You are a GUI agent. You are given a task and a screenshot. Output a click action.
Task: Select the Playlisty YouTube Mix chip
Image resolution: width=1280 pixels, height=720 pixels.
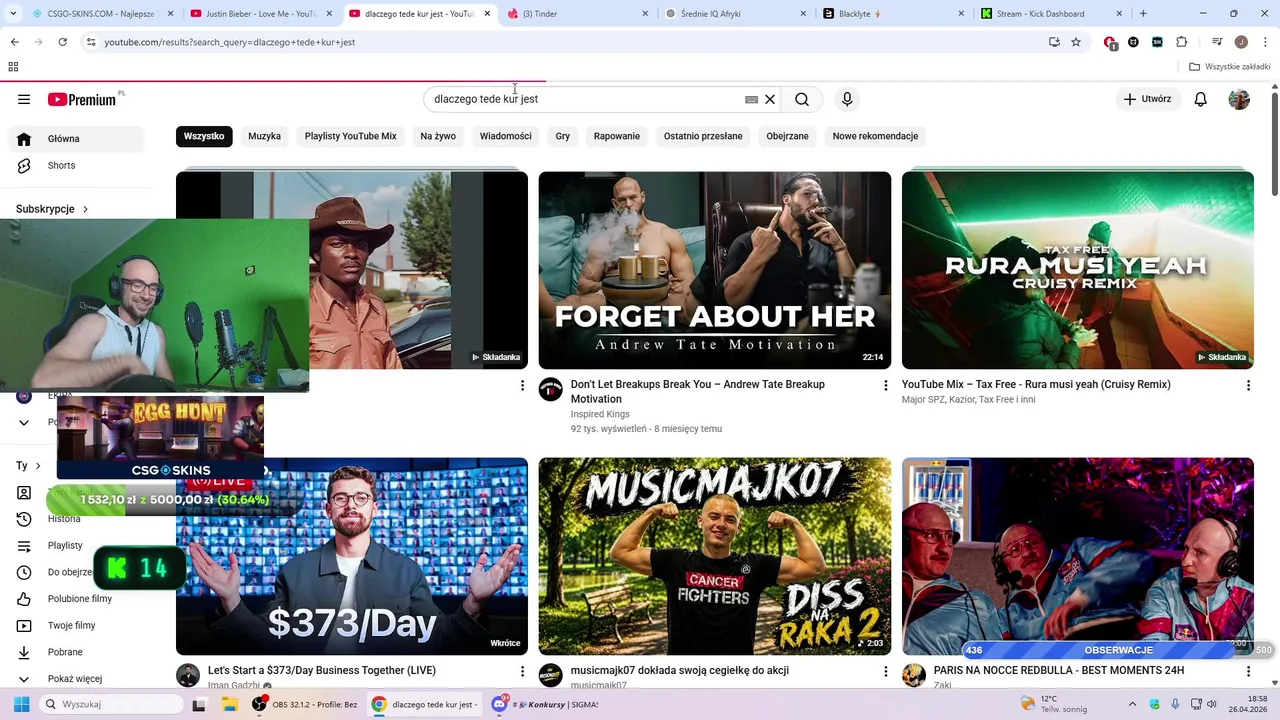(x=351, y=136)
